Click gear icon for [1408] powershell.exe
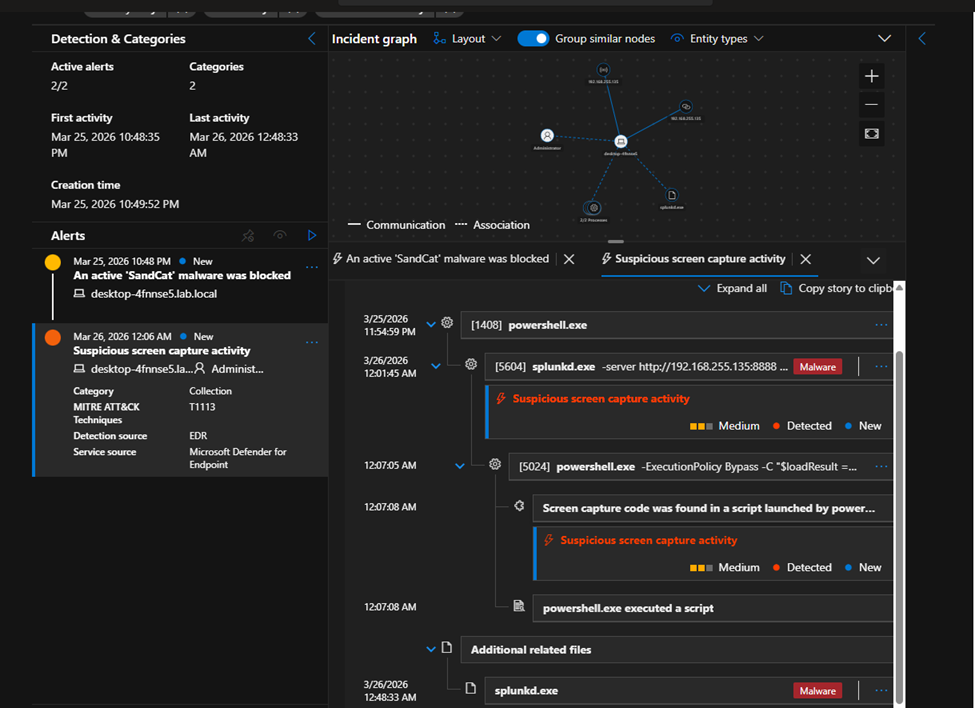975x708 pixels. (447, 323)
